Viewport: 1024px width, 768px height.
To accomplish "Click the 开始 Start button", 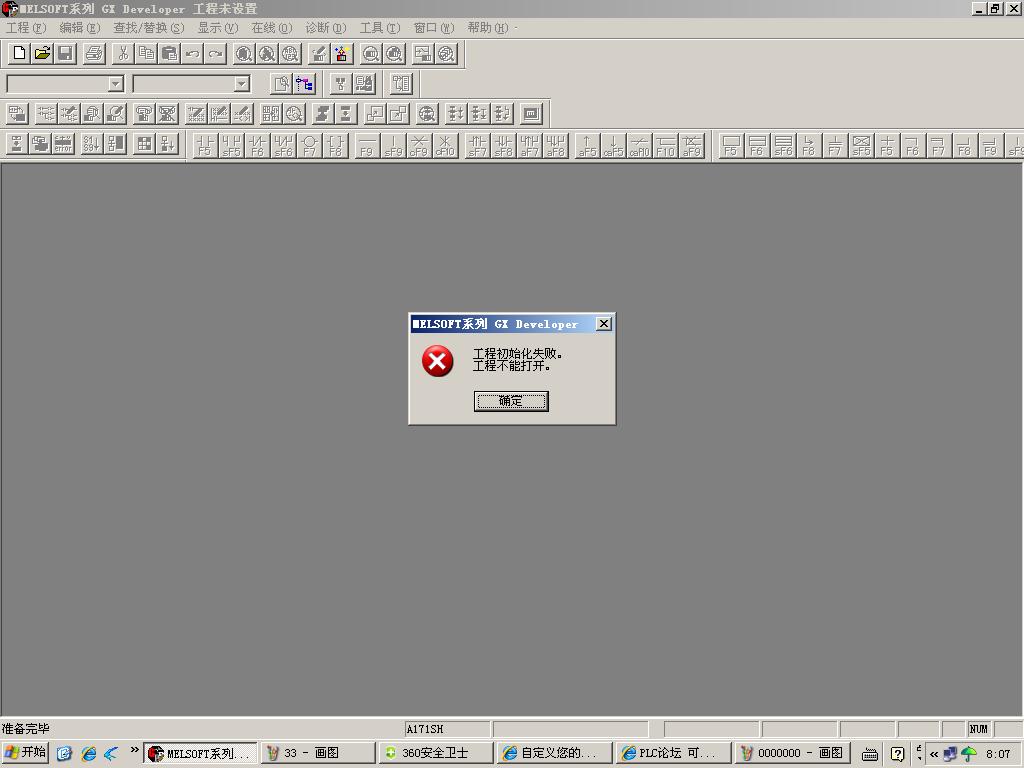I will pos(25,753).
